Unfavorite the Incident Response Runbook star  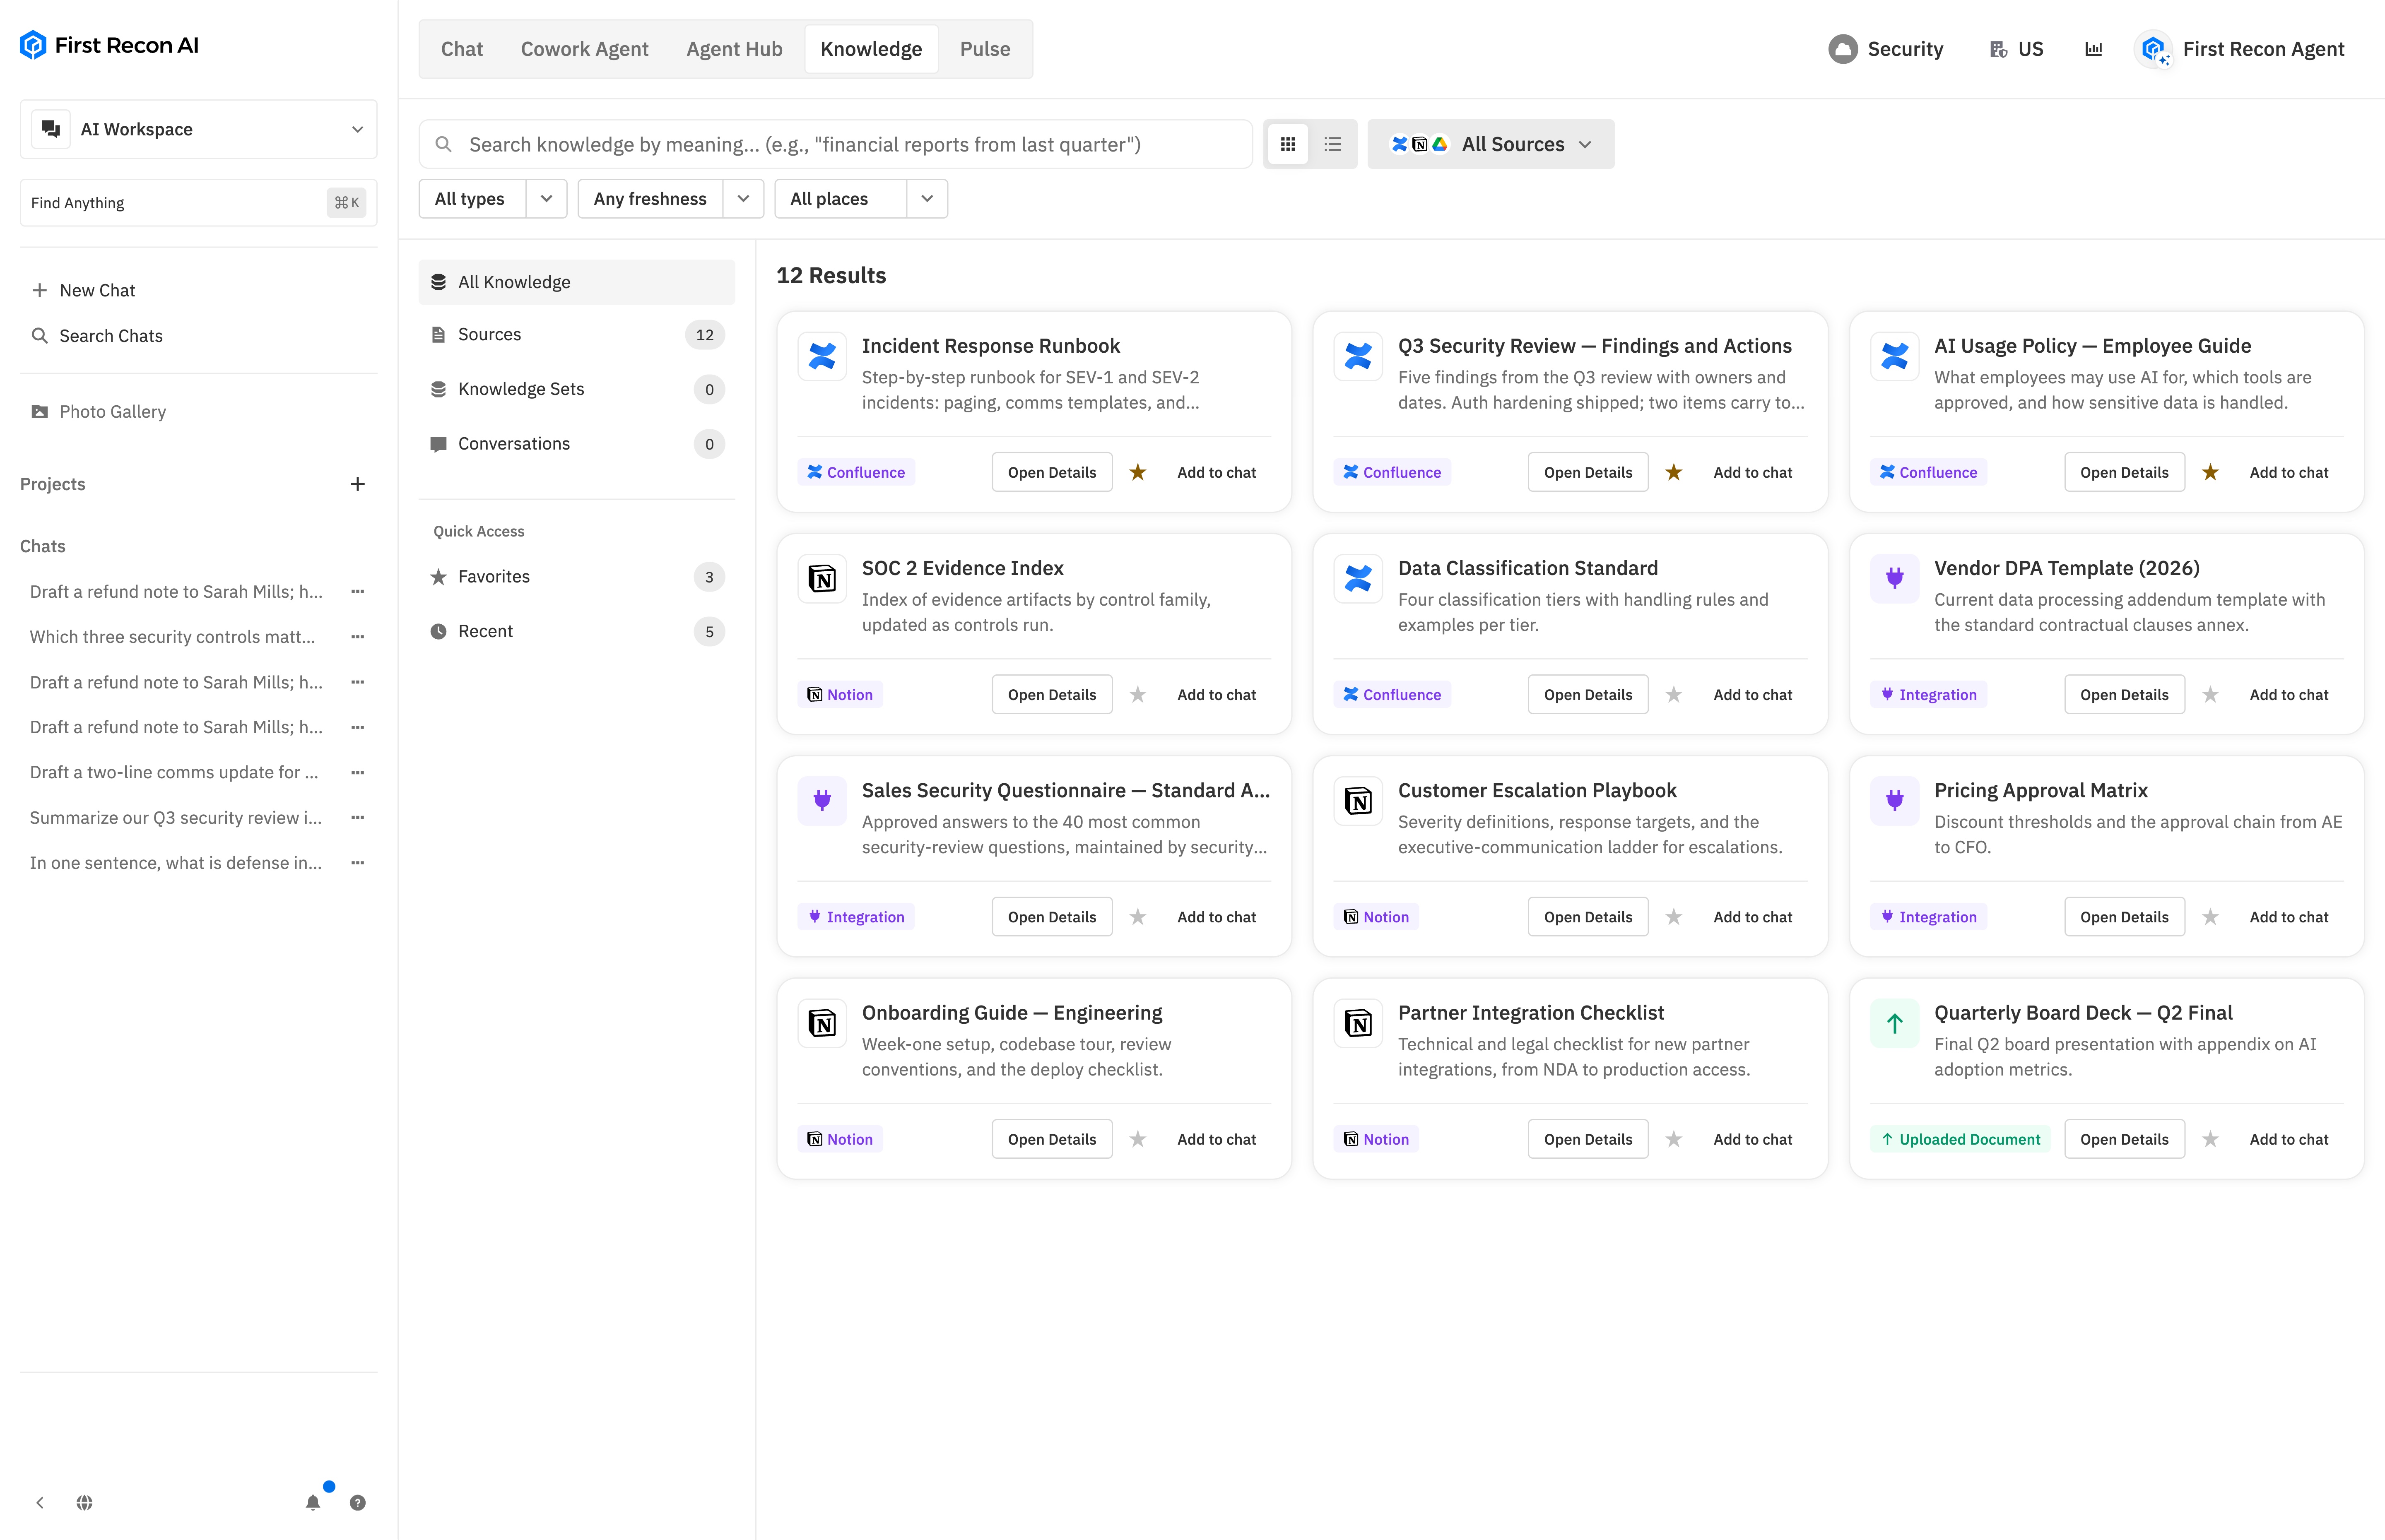tap(1138, 472)
